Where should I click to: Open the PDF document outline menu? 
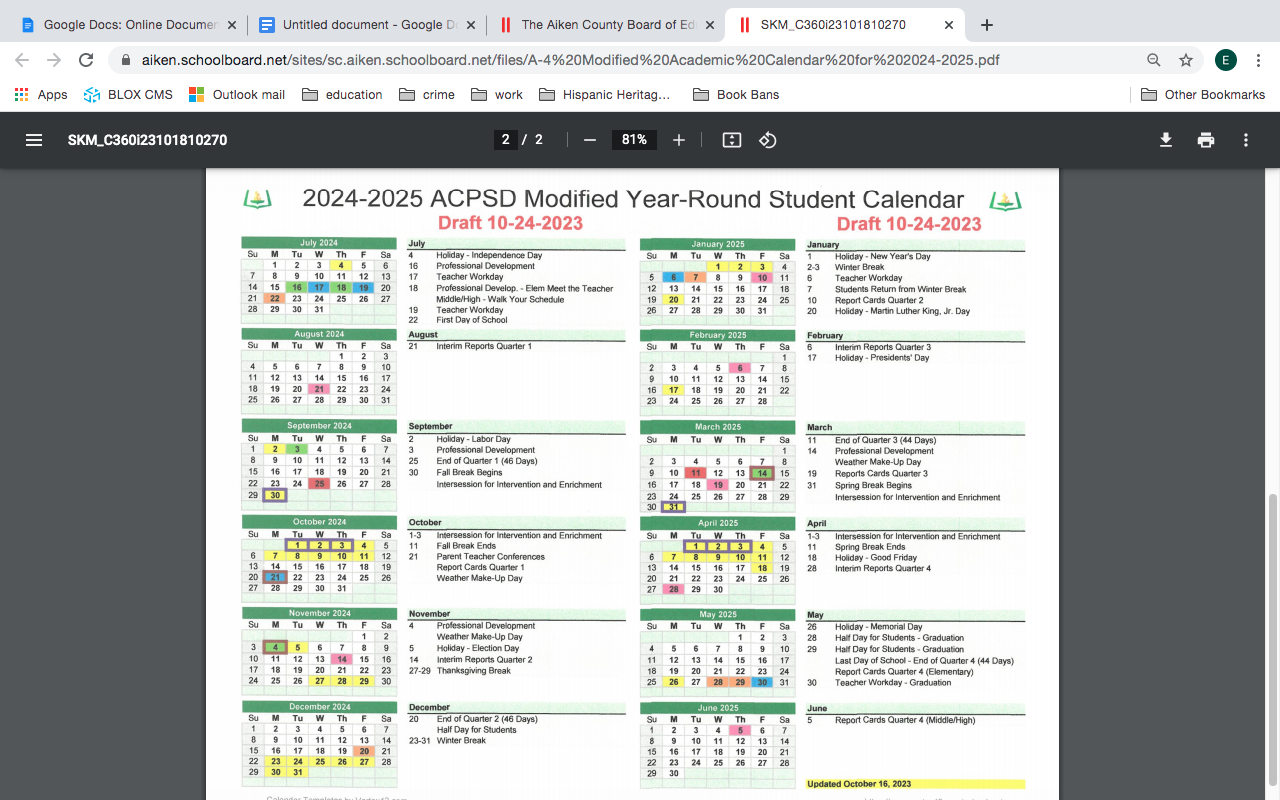[x=34, y=140]
